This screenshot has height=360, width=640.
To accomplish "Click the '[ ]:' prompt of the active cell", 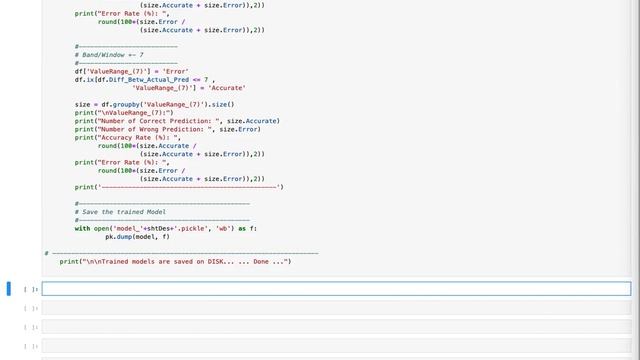I will click(x=31, y=289).
